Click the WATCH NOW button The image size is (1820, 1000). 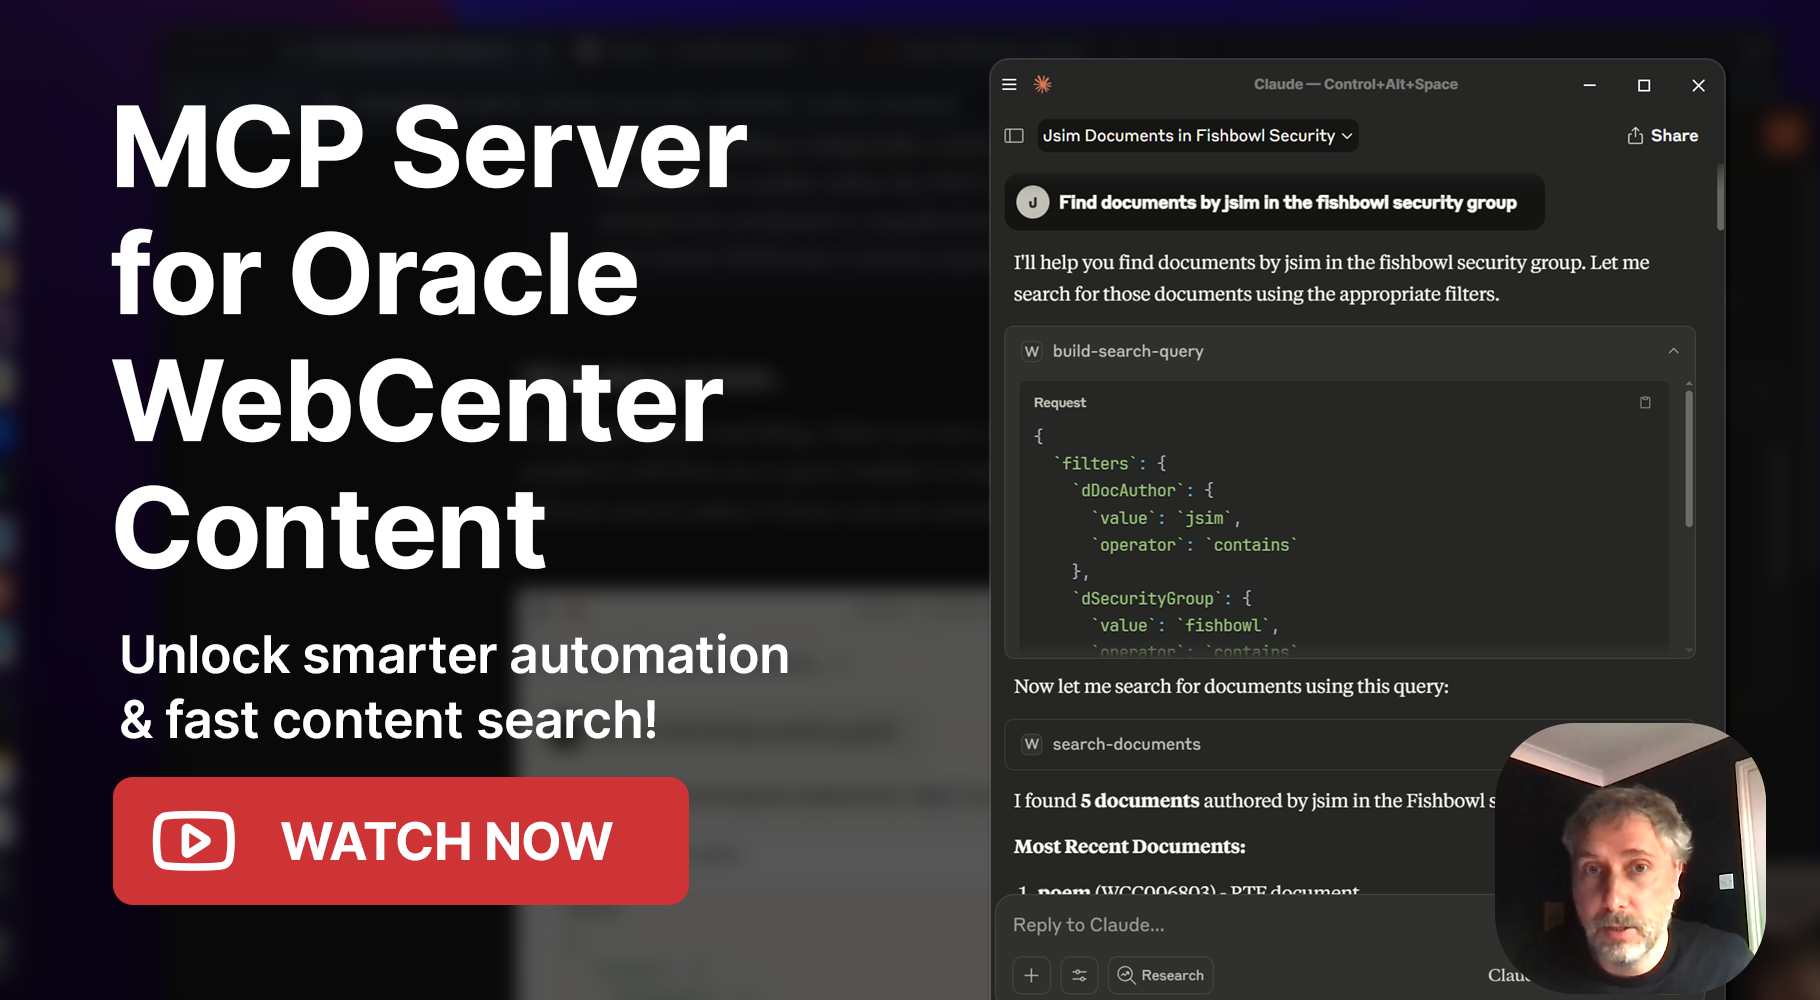(x=401, y=841)
